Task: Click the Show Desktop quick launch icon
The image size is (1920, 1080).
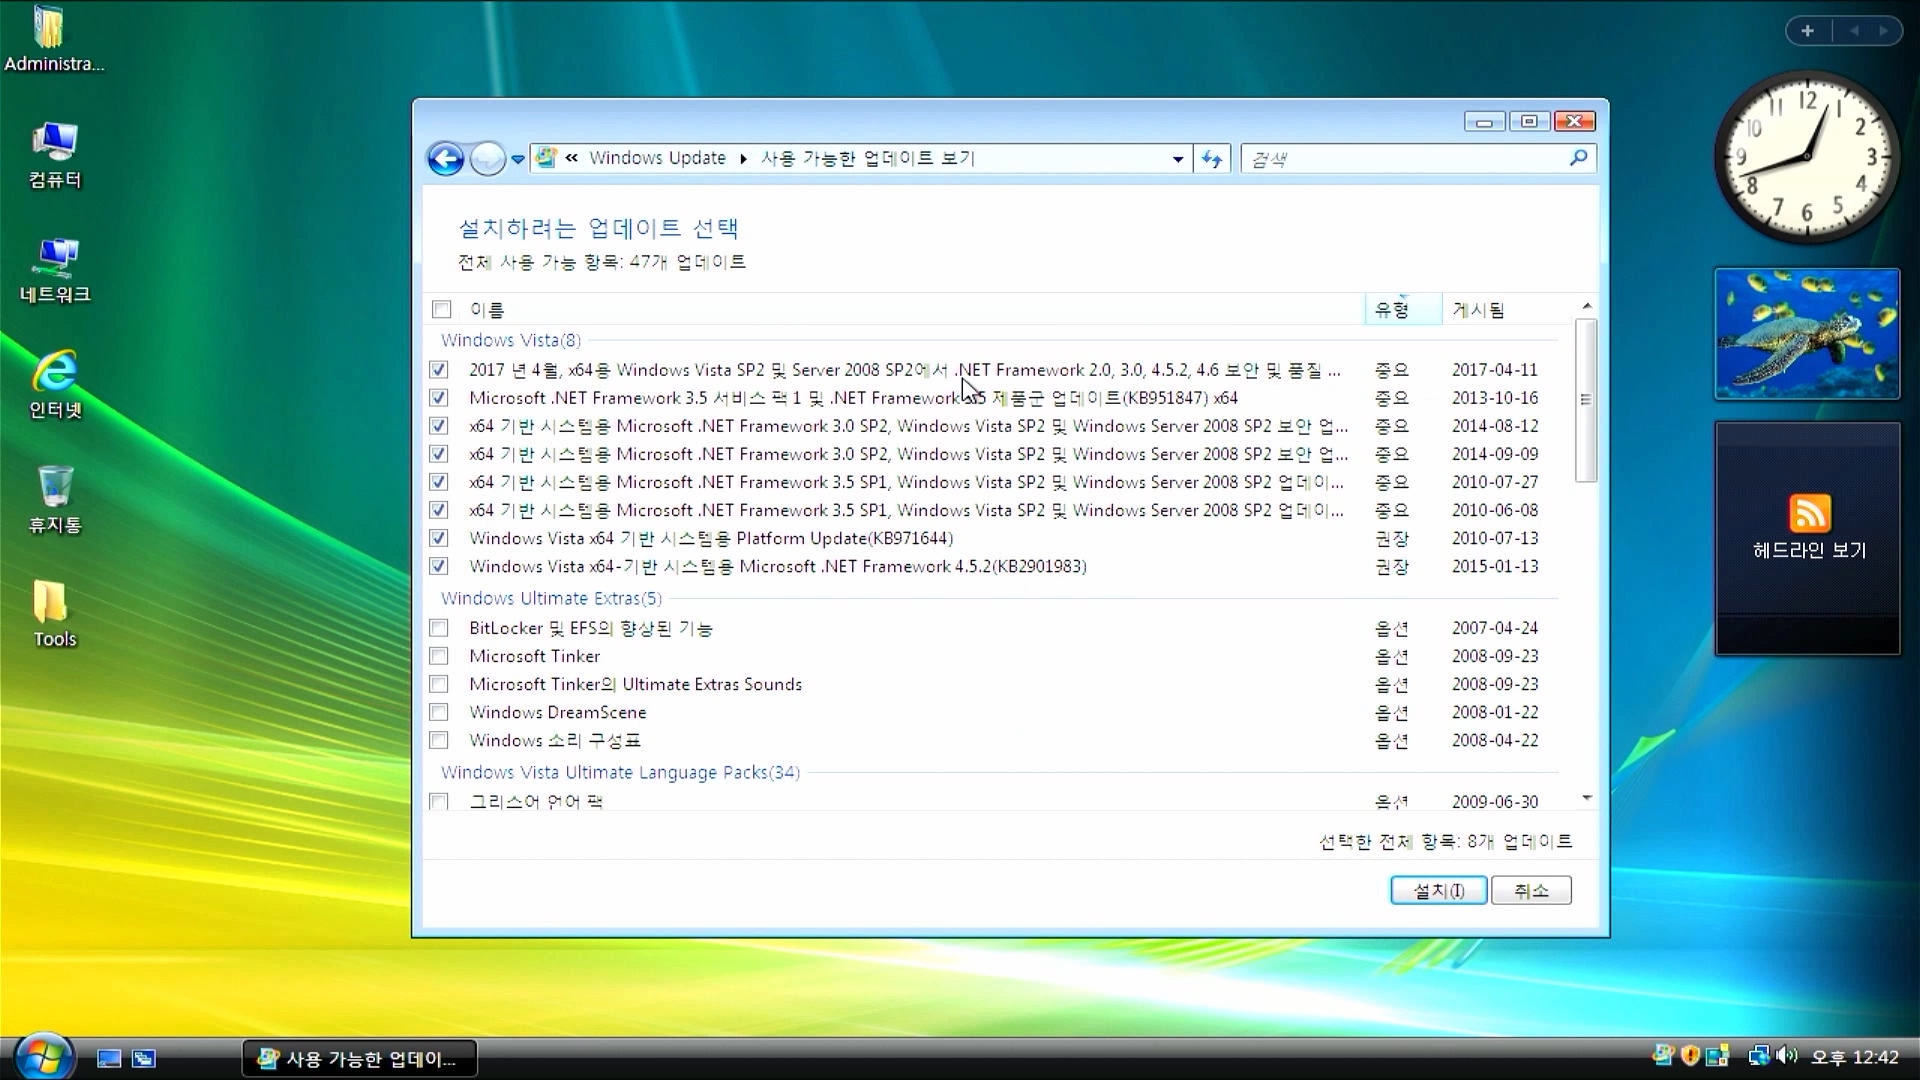Action: [x=109, y=1059]
